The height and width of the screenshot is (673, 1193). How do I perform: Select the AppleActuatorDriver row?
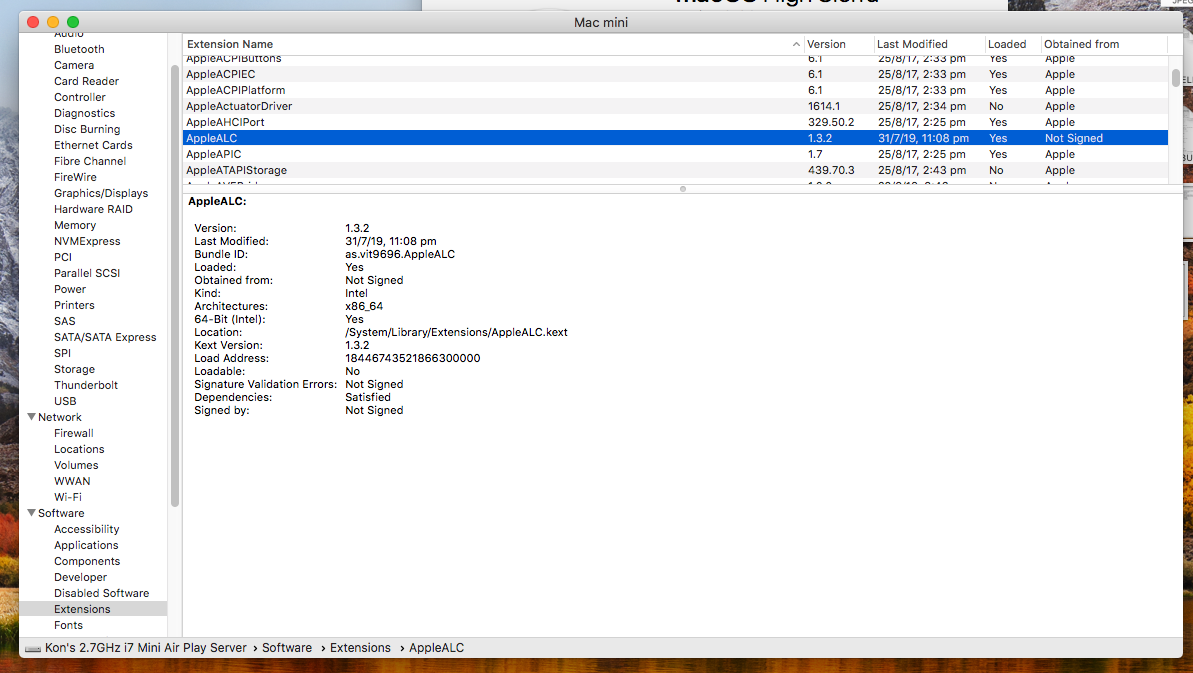point(675,106)
